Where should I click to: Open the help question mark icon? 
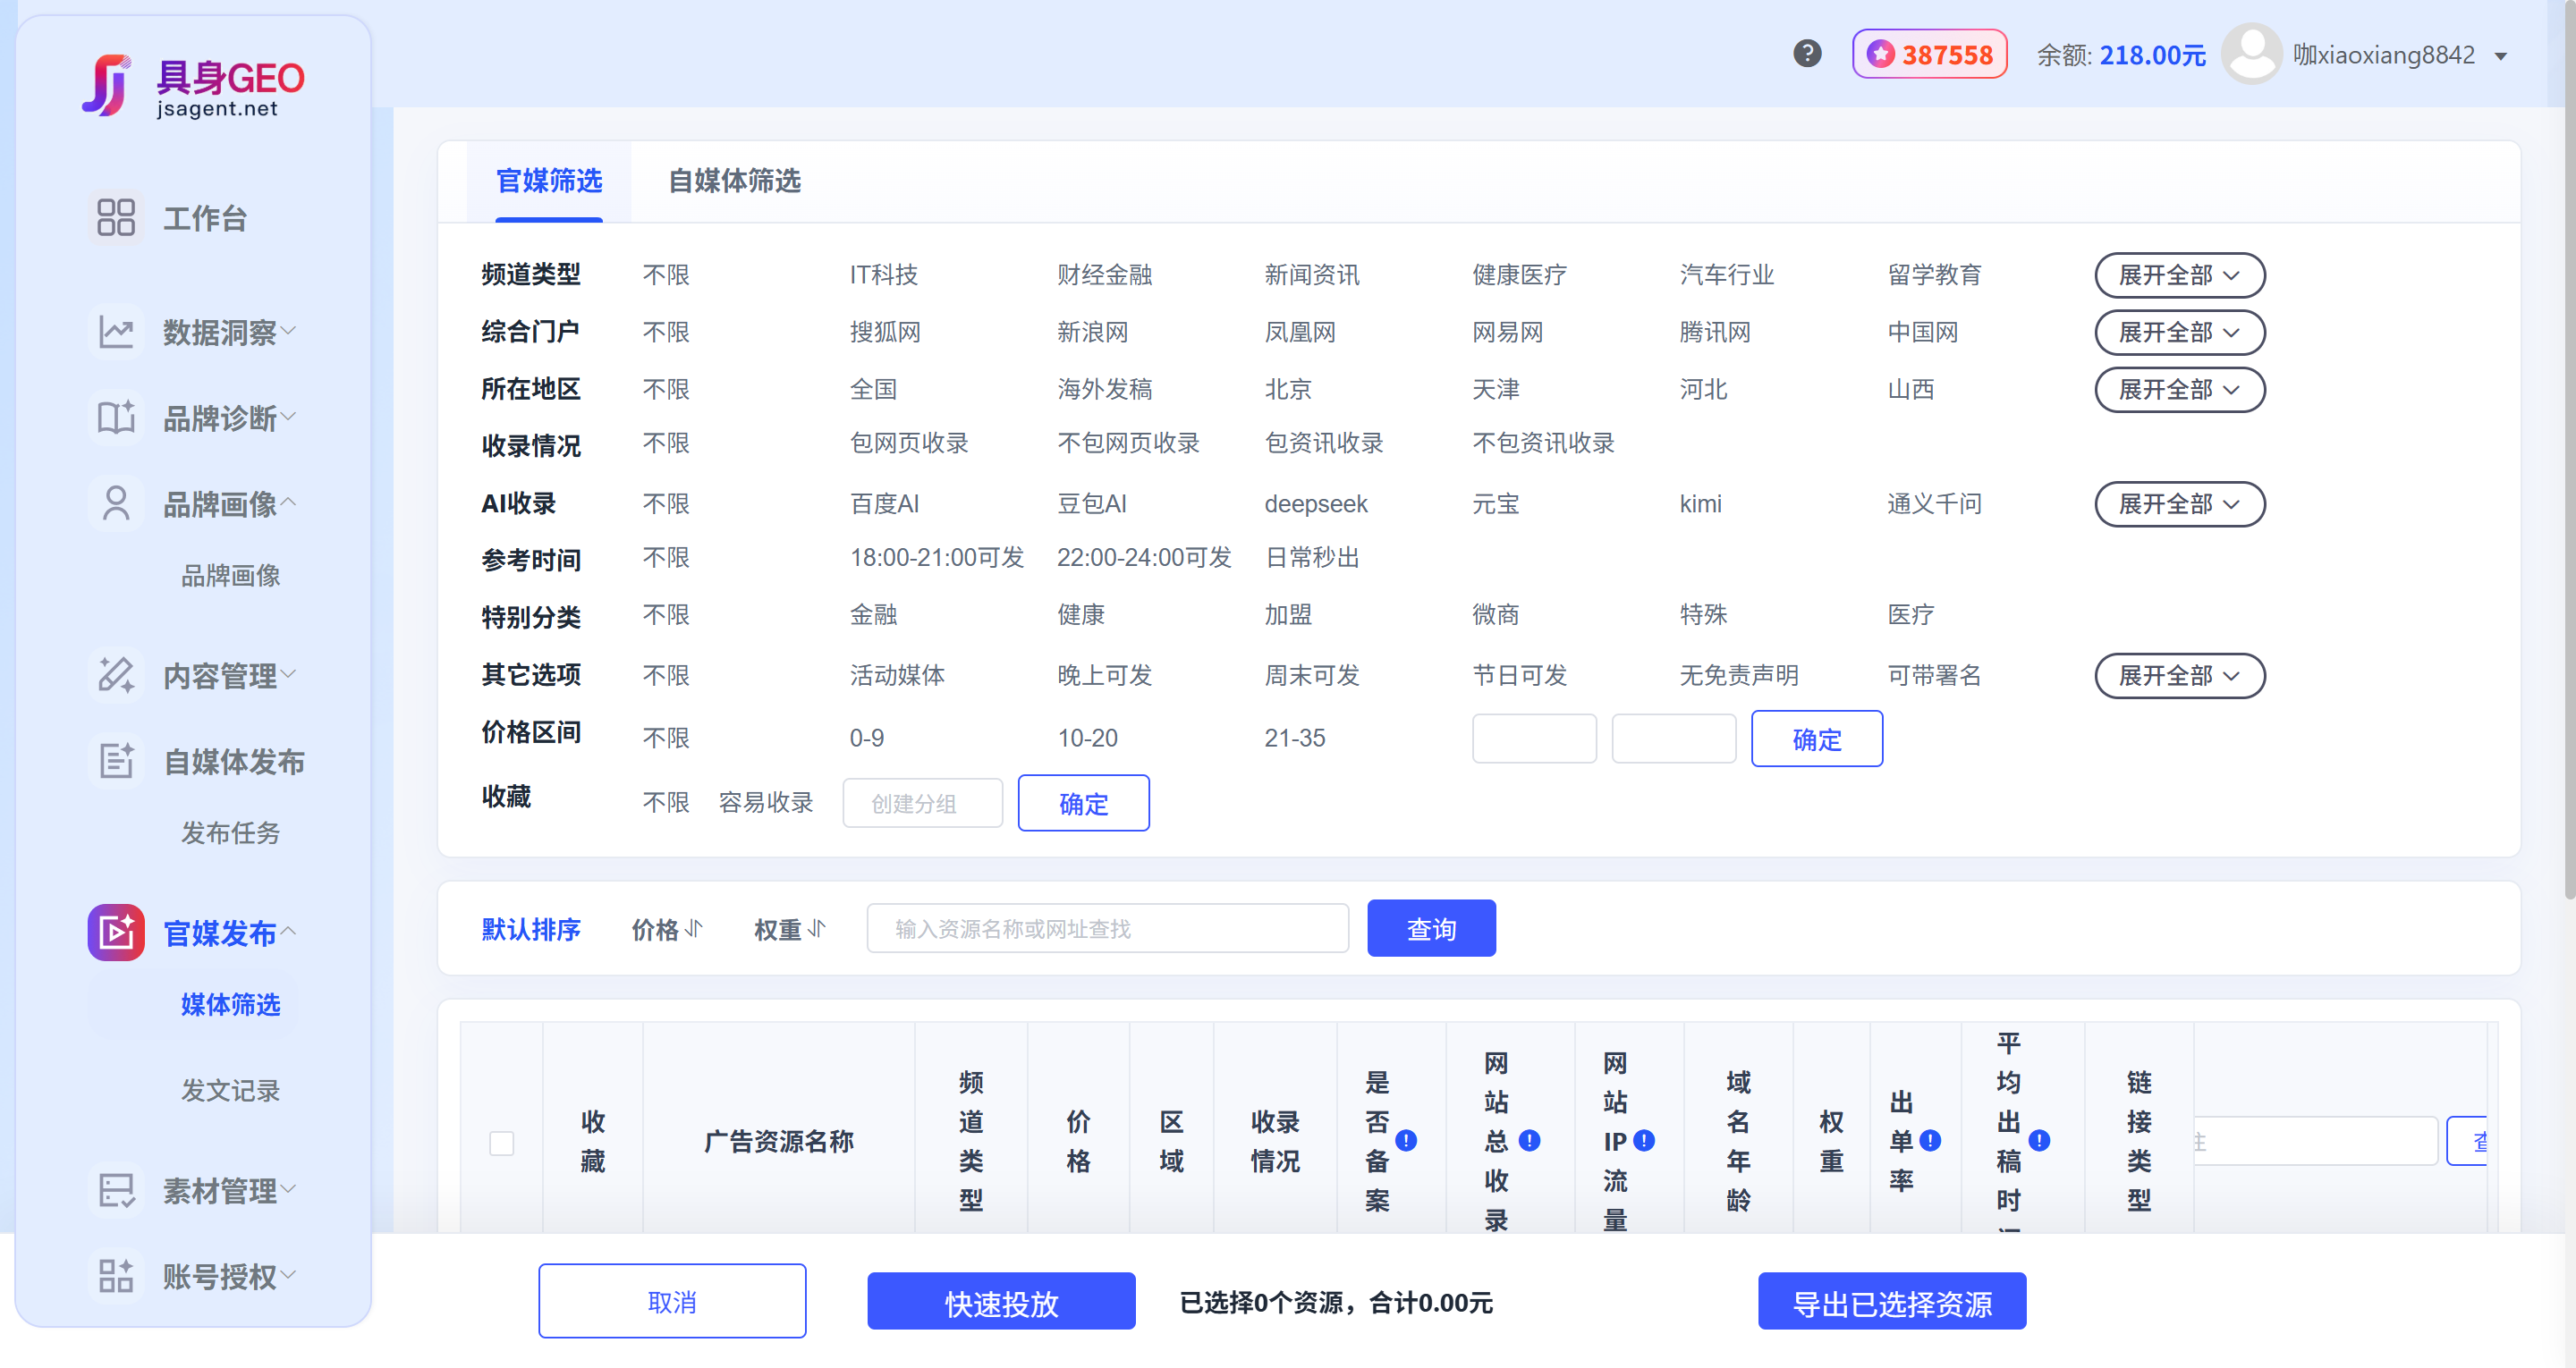1807,54
